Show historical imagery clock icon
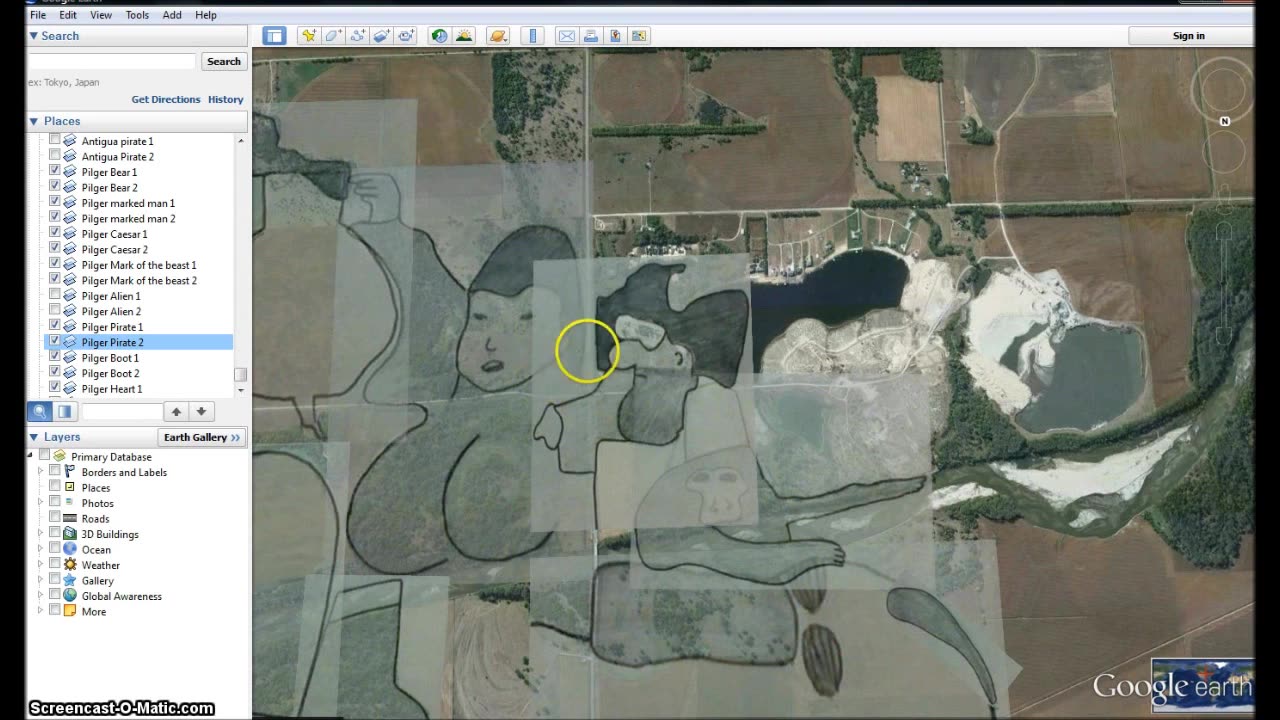Image resolution: width=1280 pixels, height=720 pixels. coord(440,36)
